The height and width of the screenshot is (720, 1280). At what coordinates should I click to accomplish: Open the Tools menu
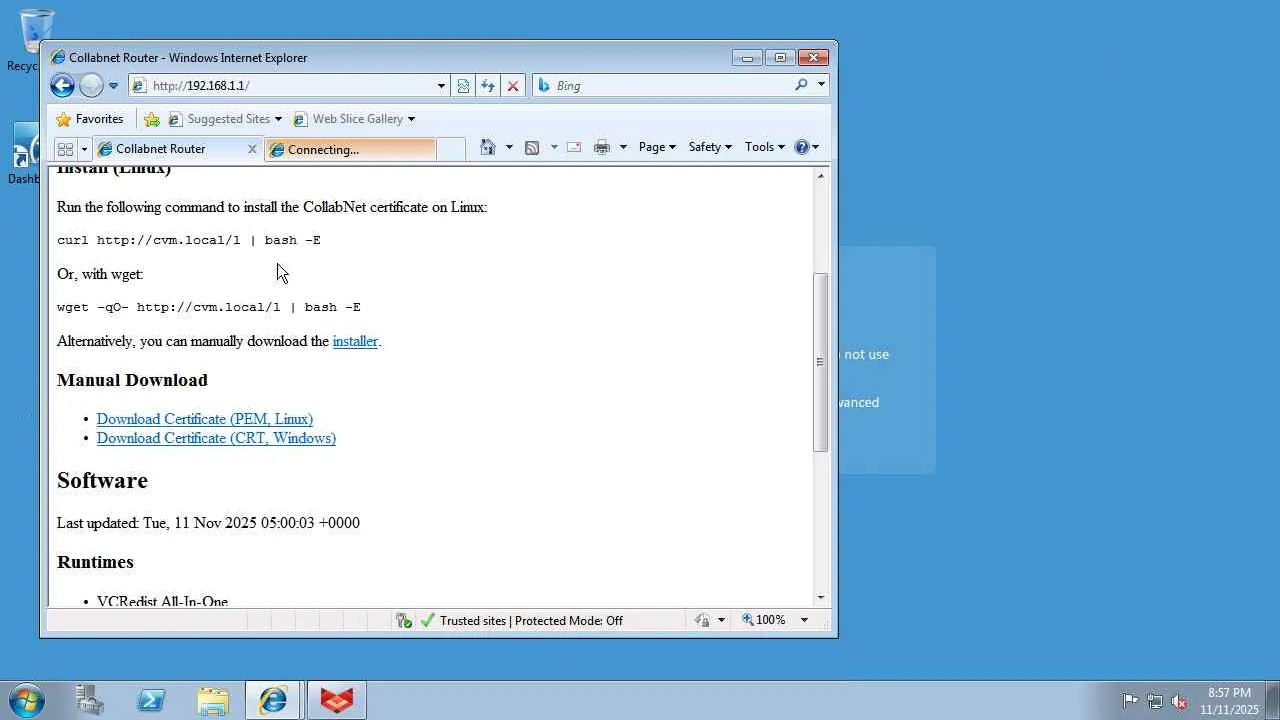point(765,147)
